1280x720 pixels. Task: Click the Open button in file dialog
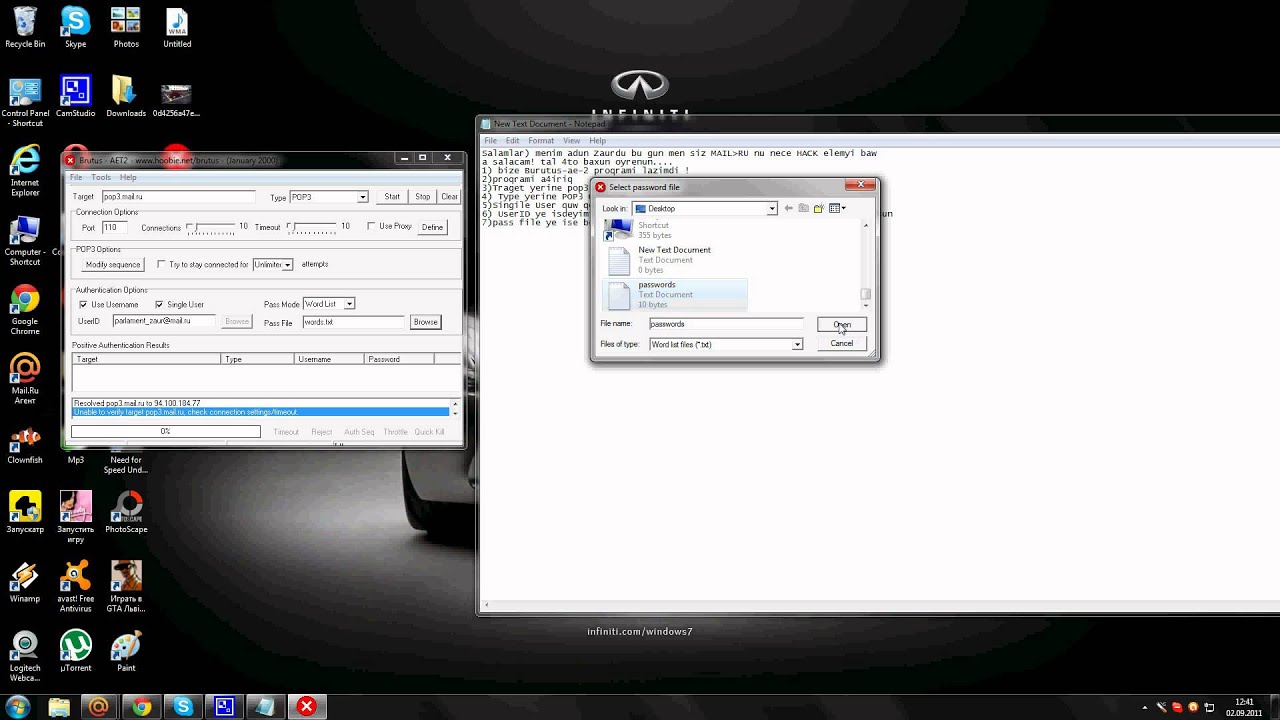[x=842, y=324]
